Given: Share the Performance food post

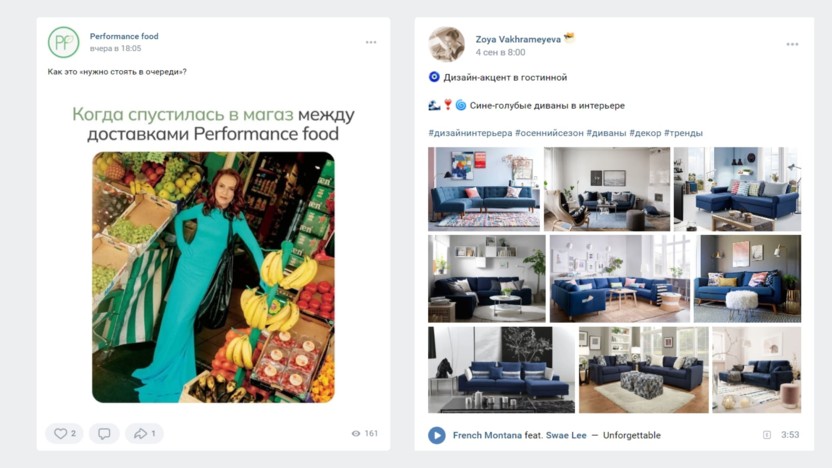Looking at the screenshot, I should 144,434.
